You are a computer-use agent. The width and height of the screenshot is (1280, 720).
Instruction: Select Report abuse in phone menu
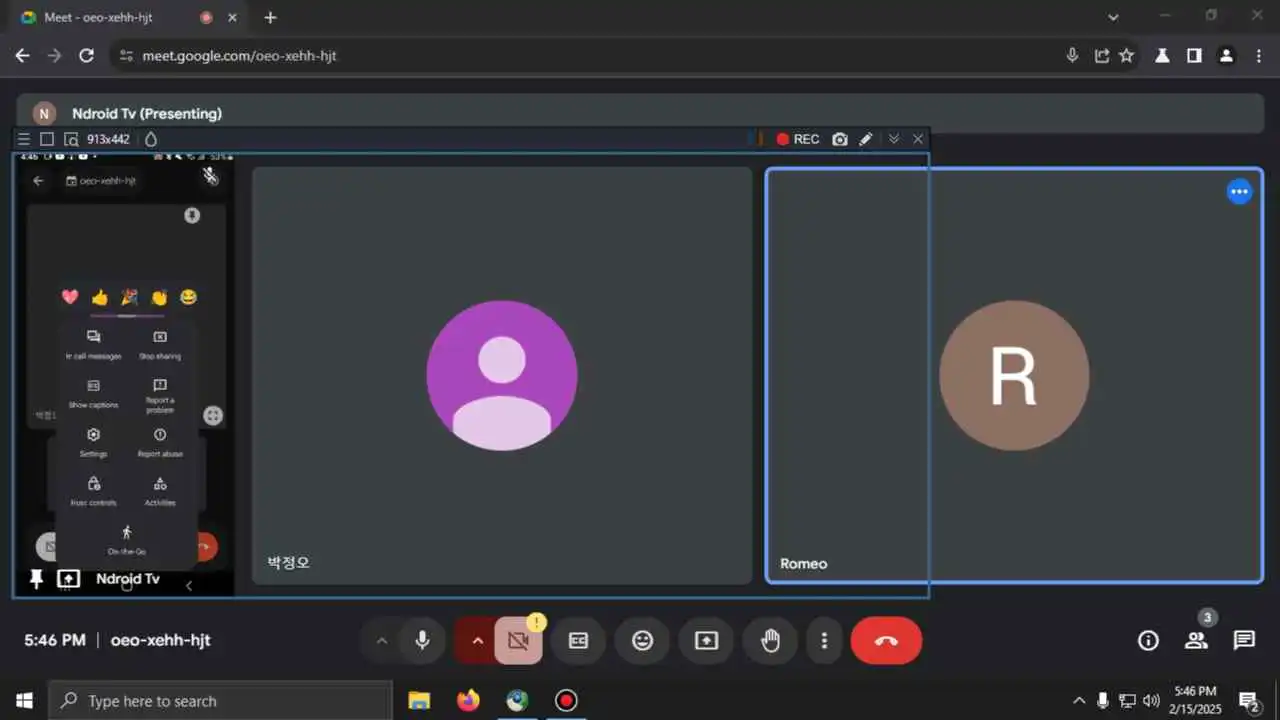coord(160,443)
